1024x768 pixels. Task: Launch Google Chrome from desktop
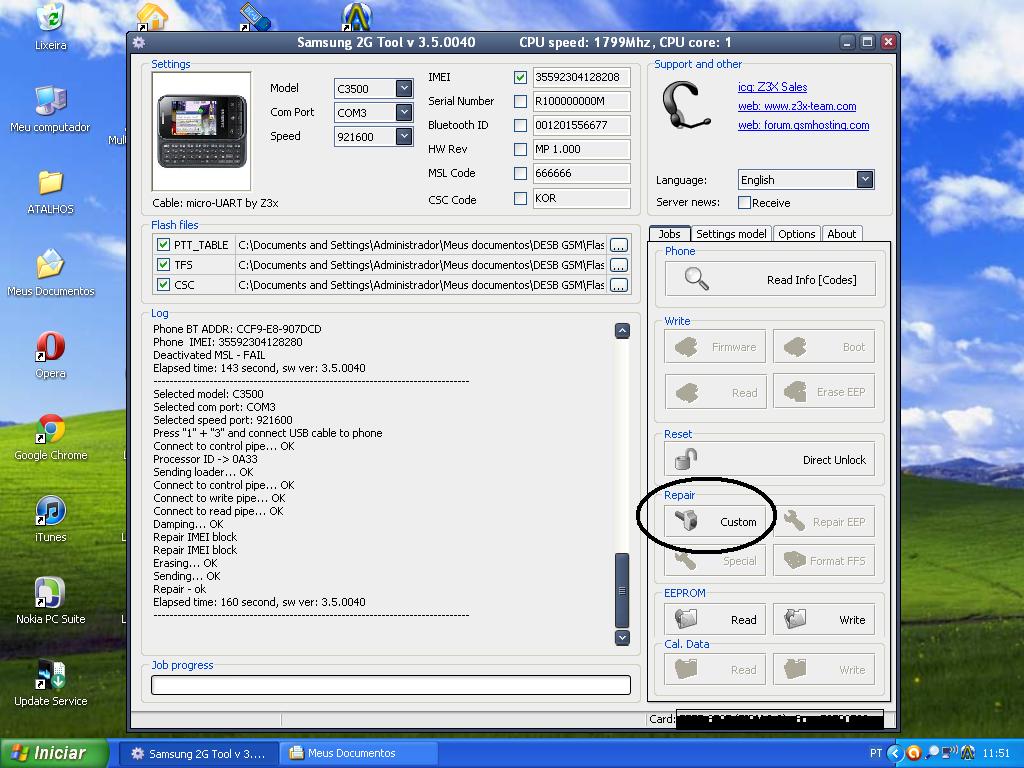point(50,436)
